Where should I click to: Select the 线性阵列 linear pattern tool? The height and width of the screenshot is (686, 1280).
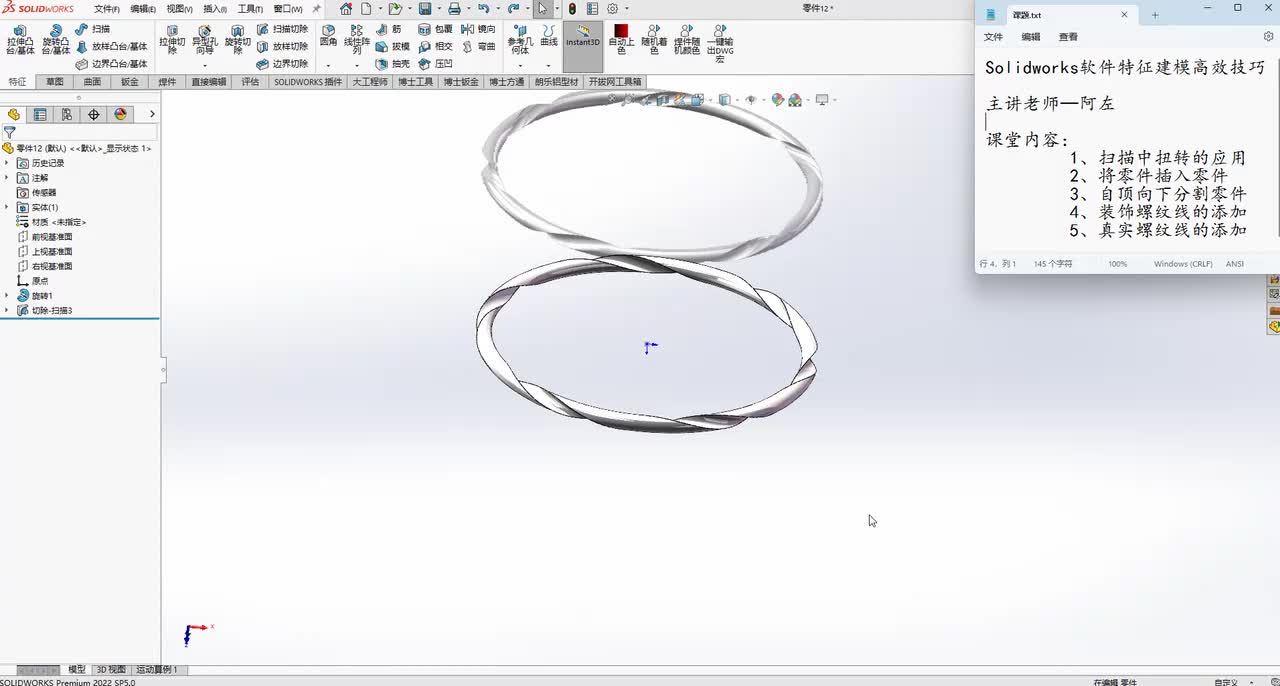click(x=357, y=40)
